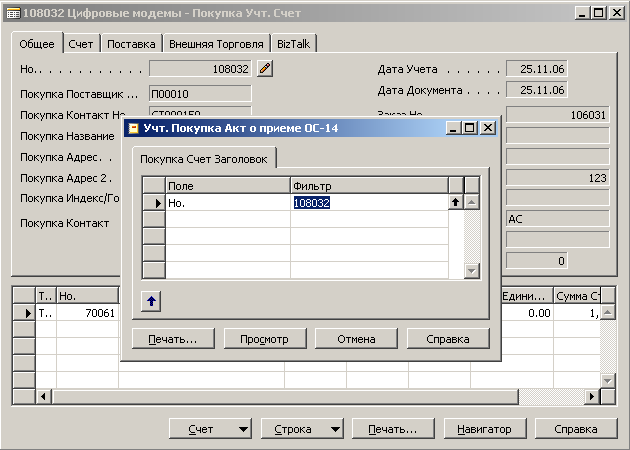Click the Дата Учета field 25.11.06
This screenshot has height=450, width=630.
pyautogui.click(x=536, y=69)
